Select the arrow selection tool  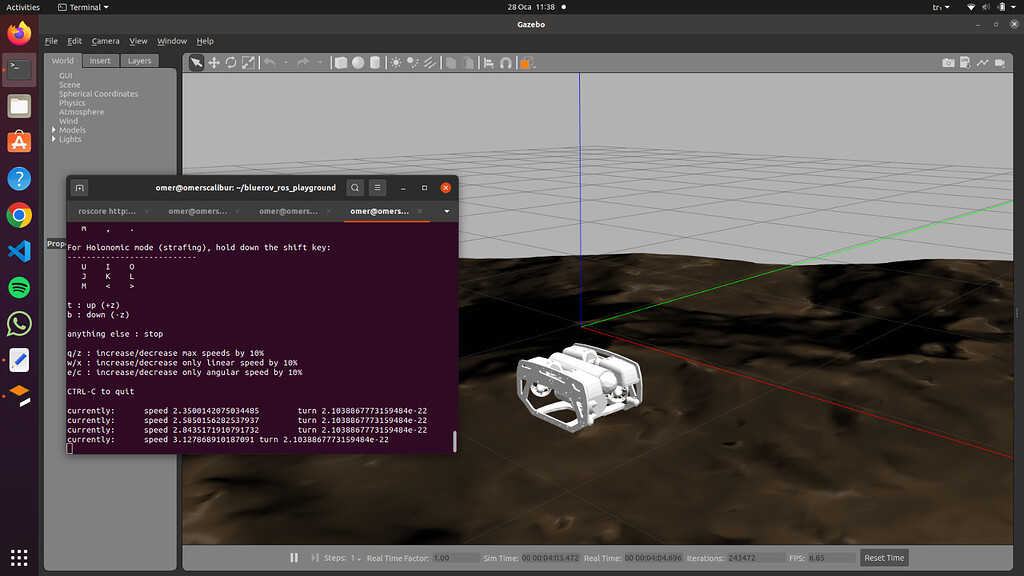click(196, 62)
